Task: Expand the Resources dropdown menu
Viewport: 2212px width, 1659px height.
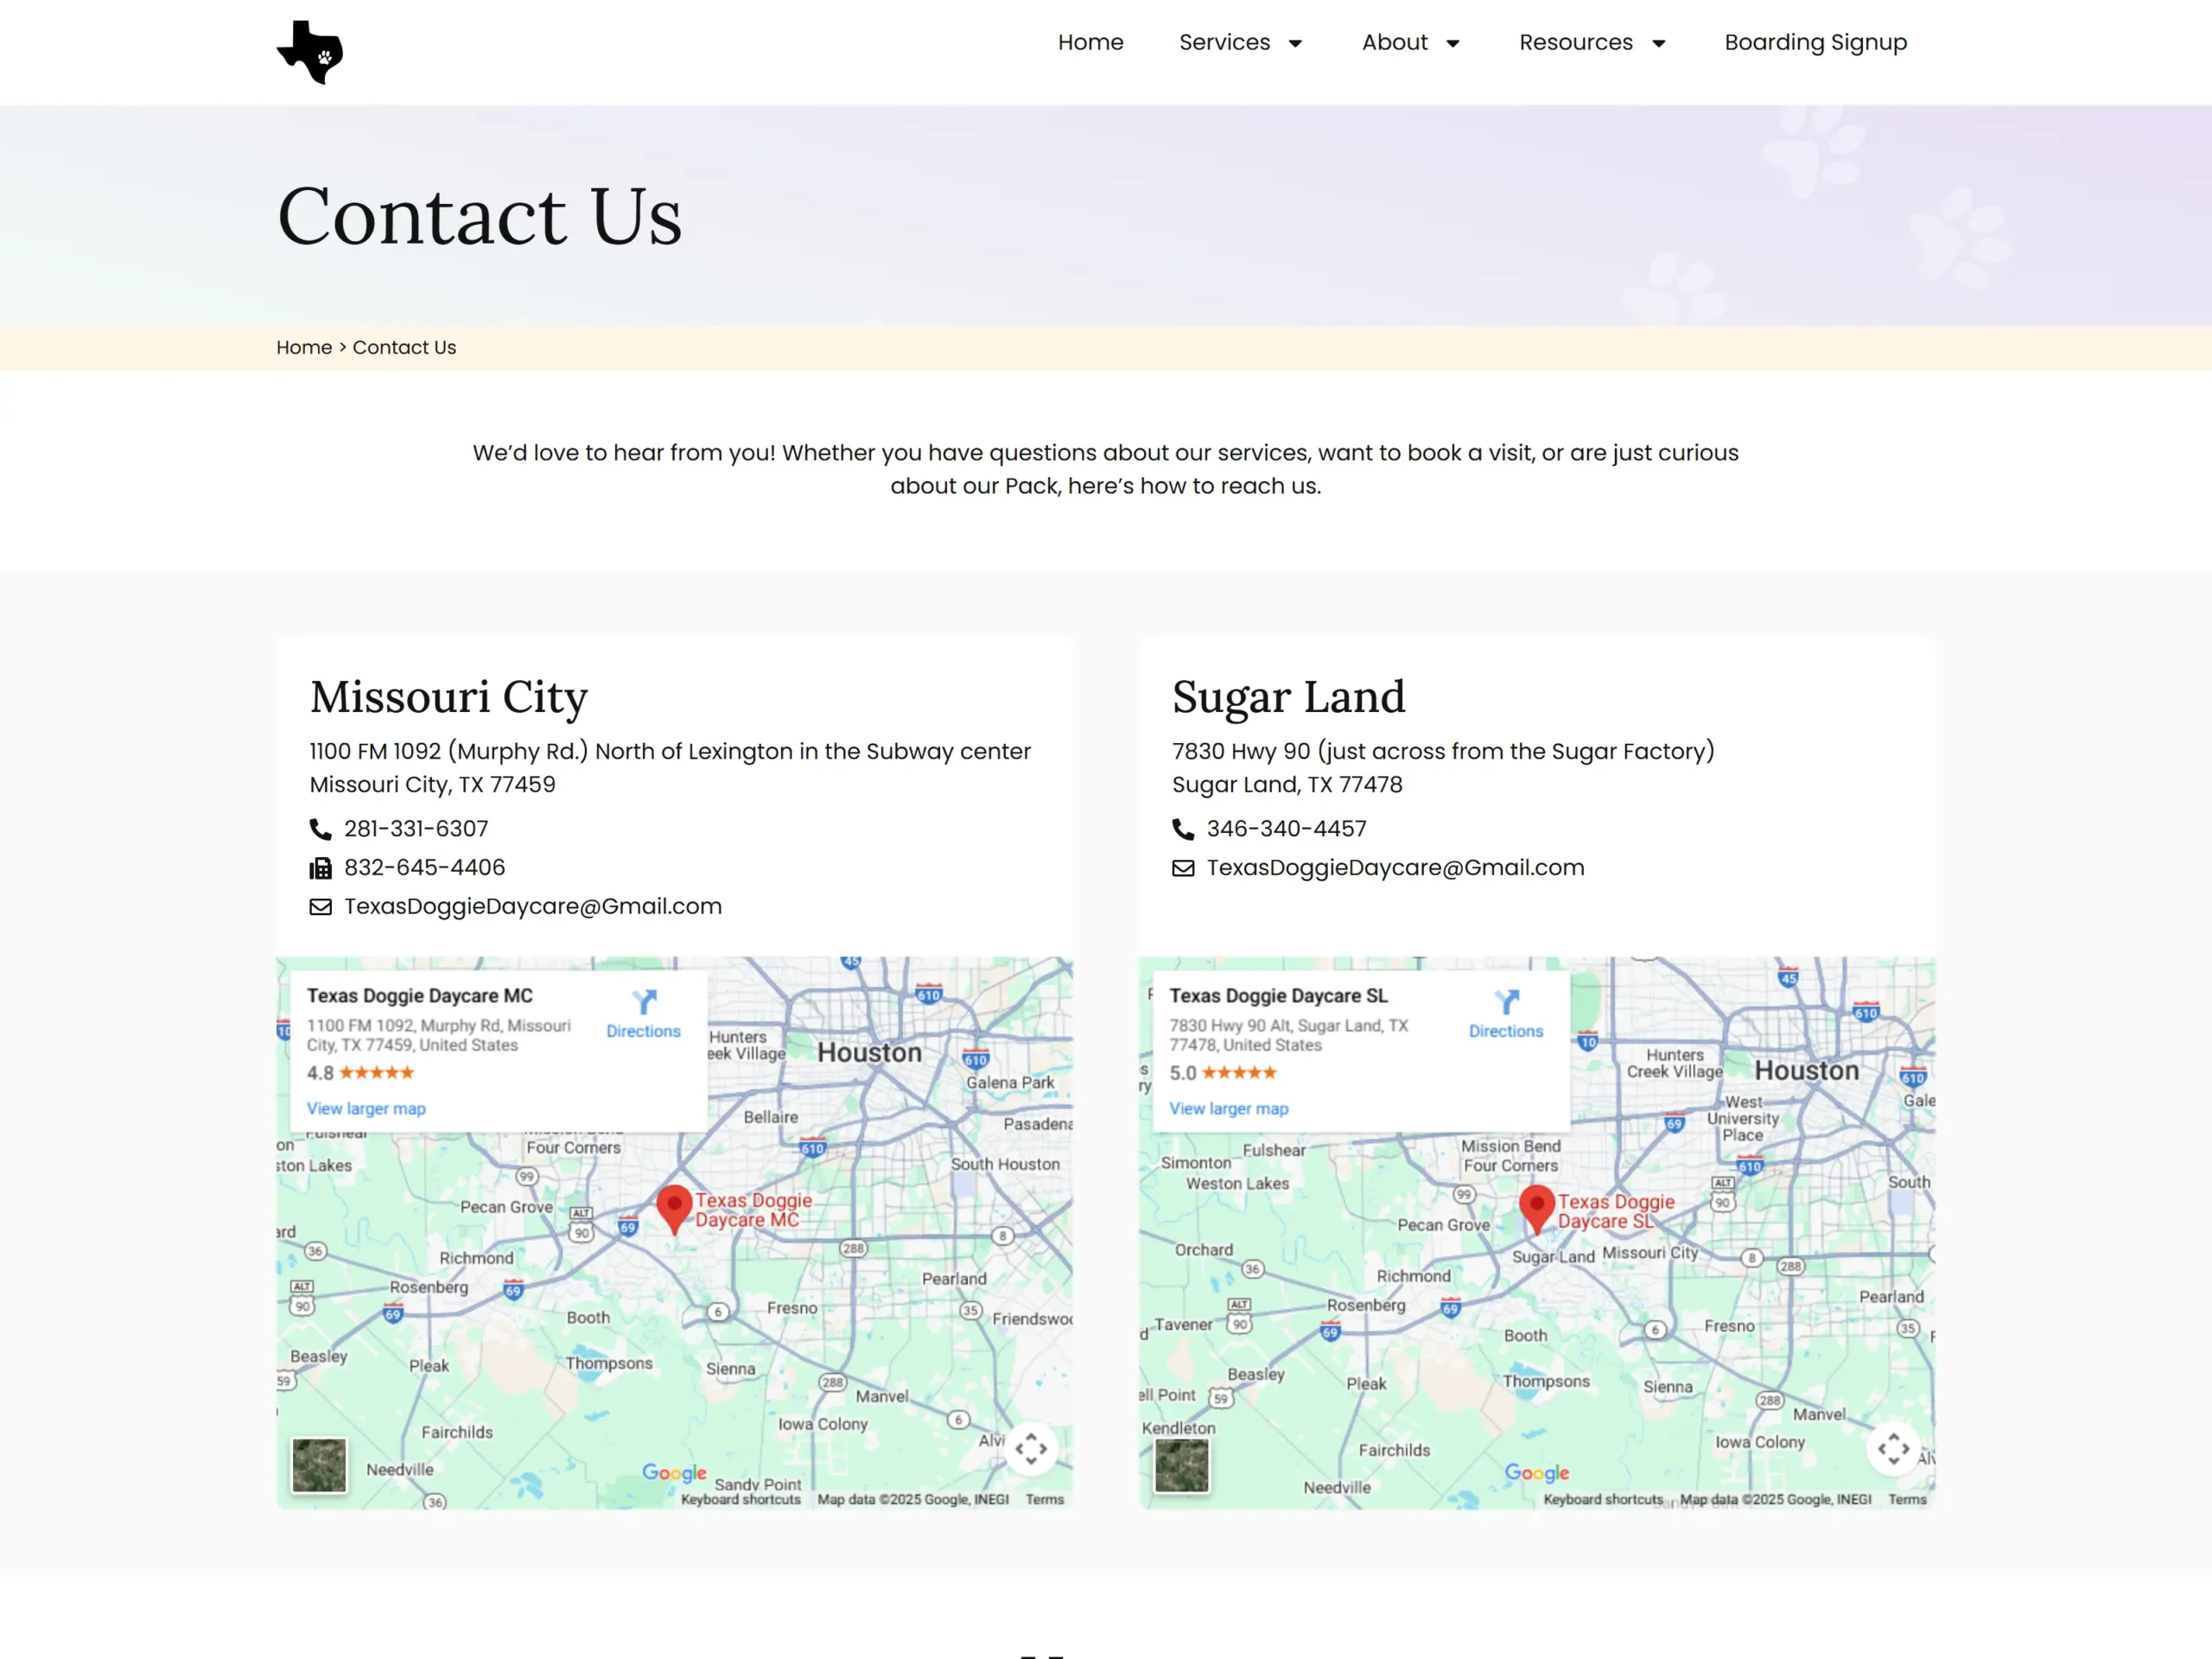Action: pyautogui.click(x=1592, y=42)
